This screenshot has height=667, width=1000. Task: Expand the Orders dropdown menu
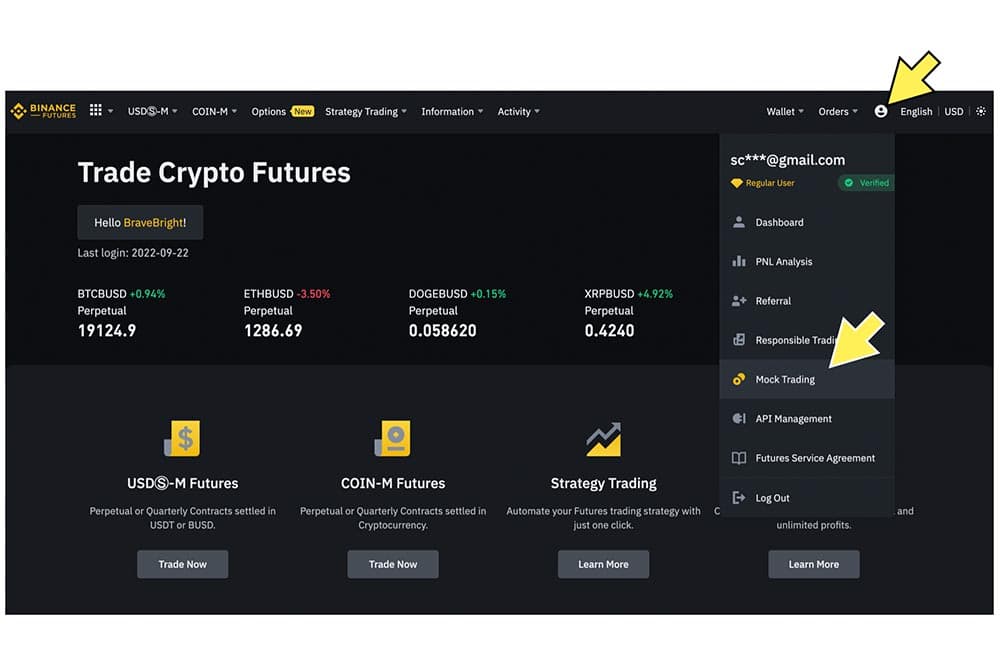click(x=837, y=111)
